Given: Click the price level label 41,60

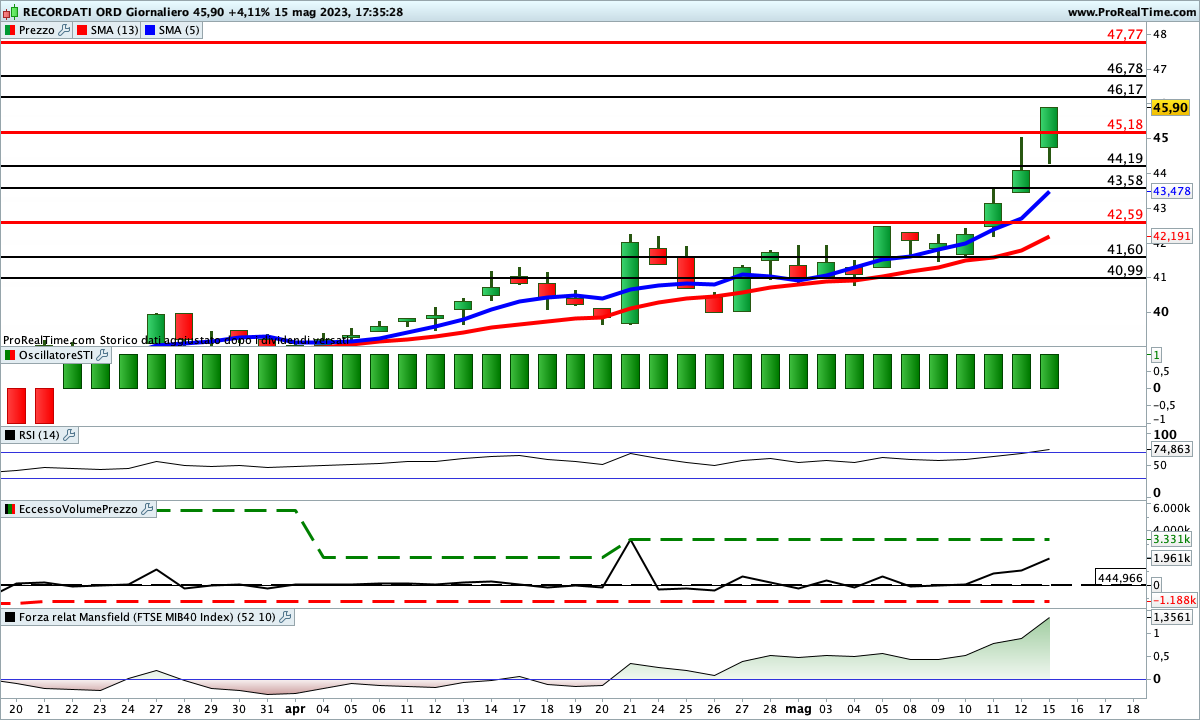Looking at the screenshot, I should (x=1125, y=249).
